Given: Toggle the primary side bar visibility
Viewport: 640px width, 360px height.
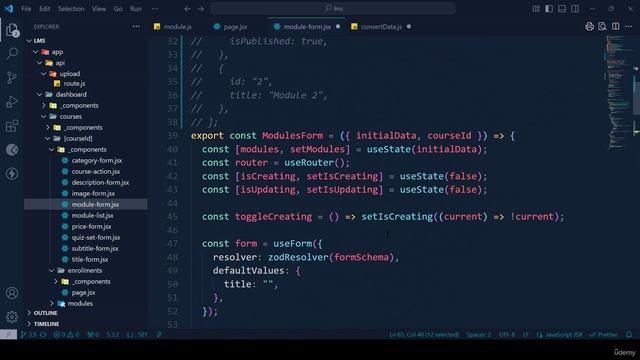Looking at the screenshot, I should 549,9.
